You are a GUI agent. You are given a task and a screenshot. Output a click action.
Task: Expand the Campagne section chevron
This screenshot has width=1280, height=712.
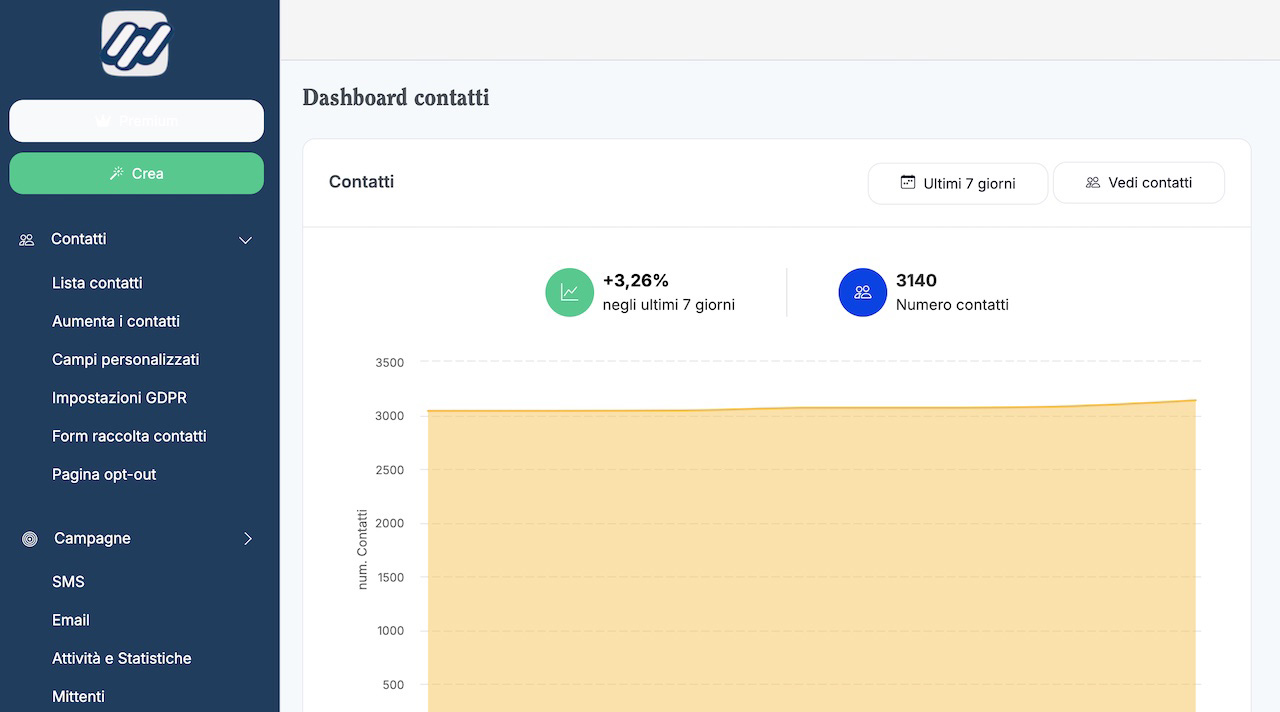coord(248,539)
